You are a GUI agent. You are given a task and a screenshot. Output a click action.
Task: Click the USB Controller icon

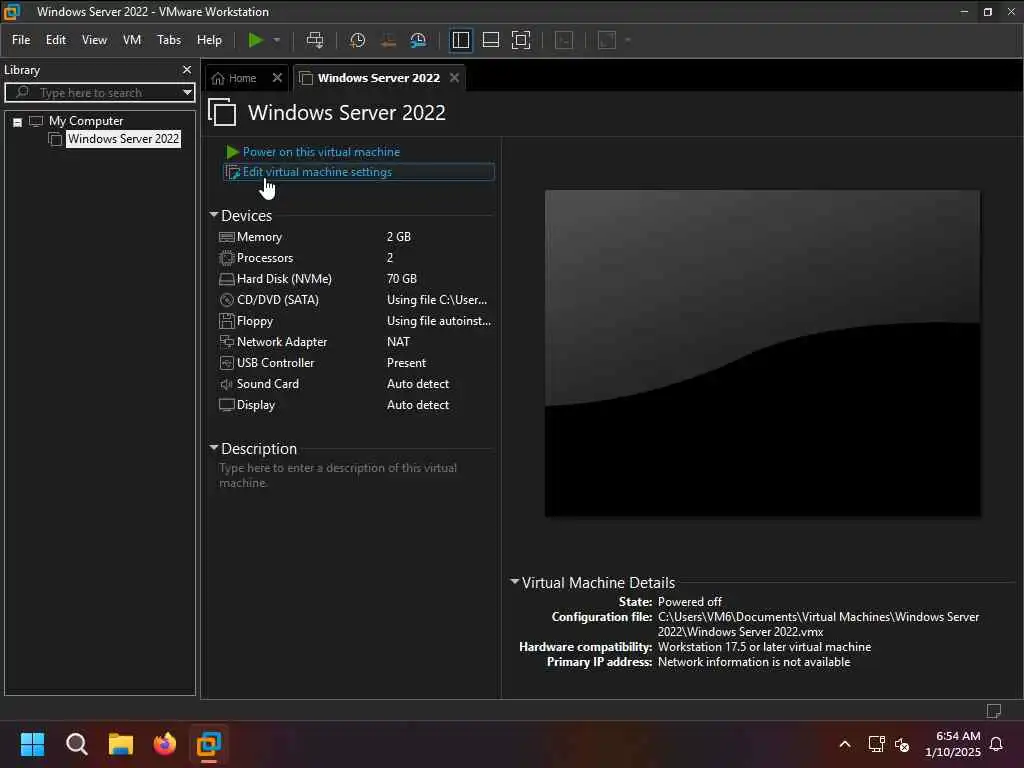pos(227,362)
